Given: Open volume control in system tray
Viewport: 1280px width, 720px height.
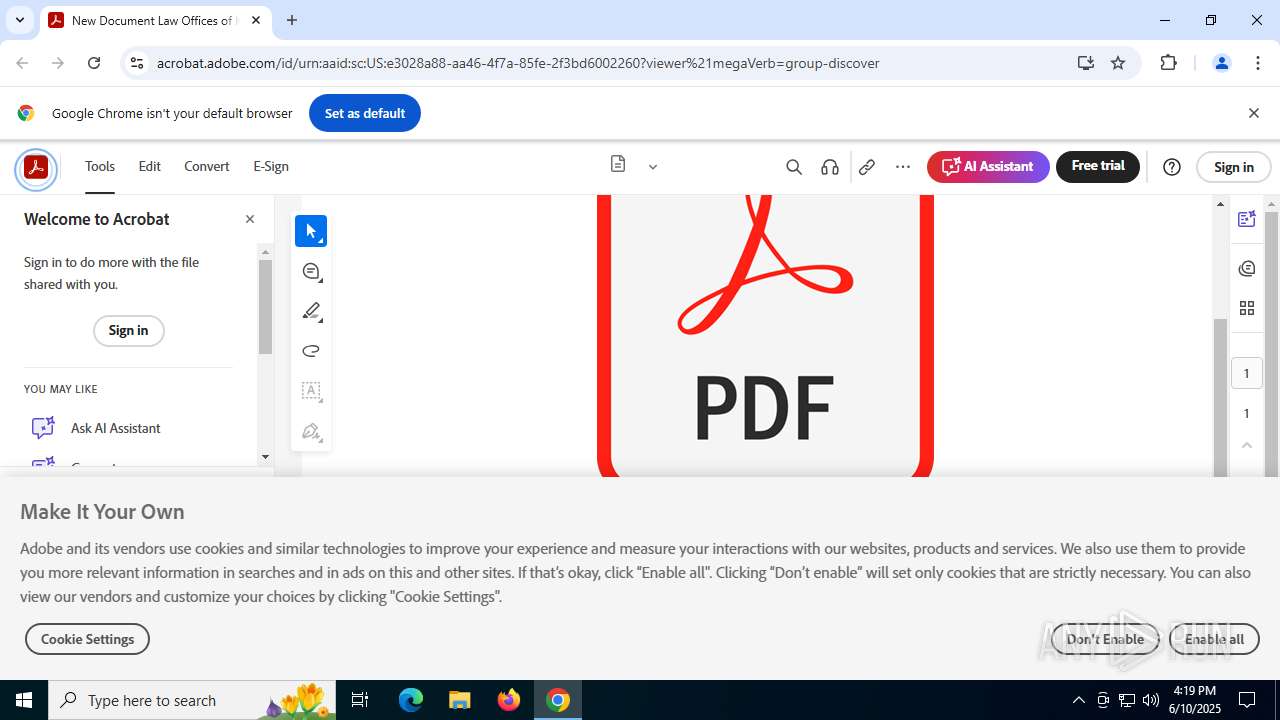Looking at the screenshot, I should tap(1151, 700).
